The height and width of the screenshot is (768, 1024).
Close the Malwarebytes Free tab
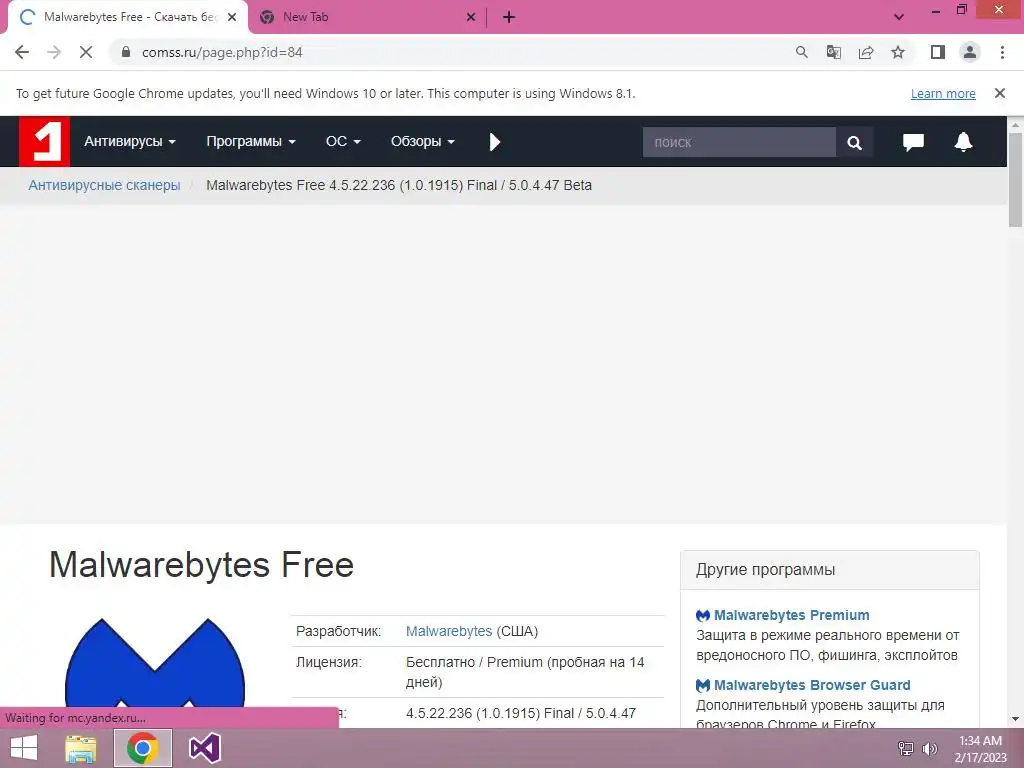232,17
